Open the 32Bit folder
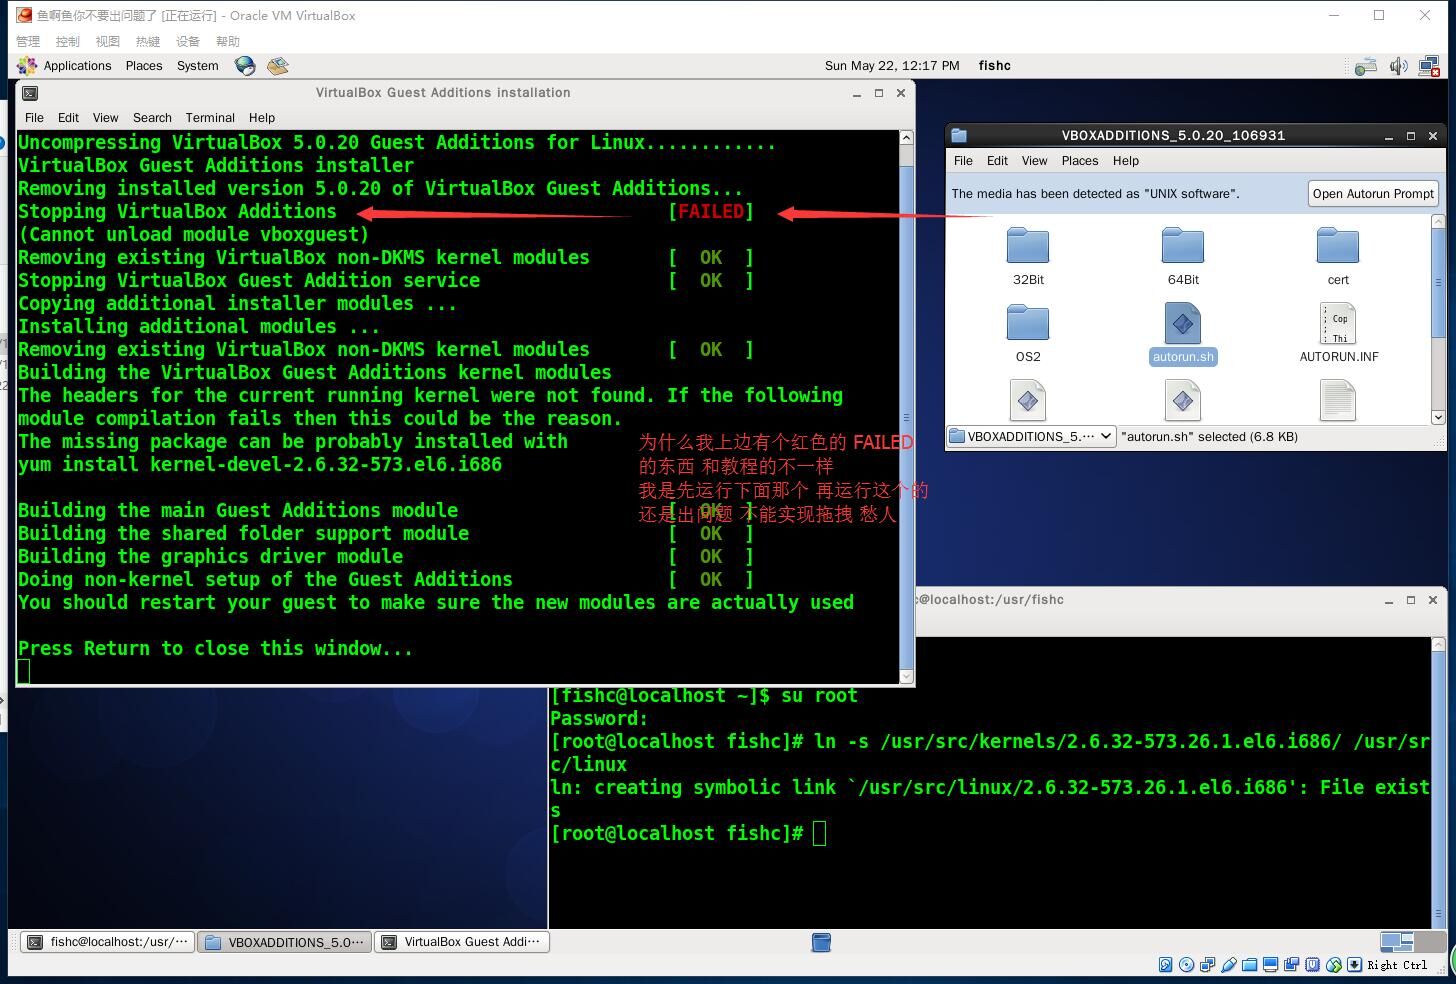 pos(1028,257)
